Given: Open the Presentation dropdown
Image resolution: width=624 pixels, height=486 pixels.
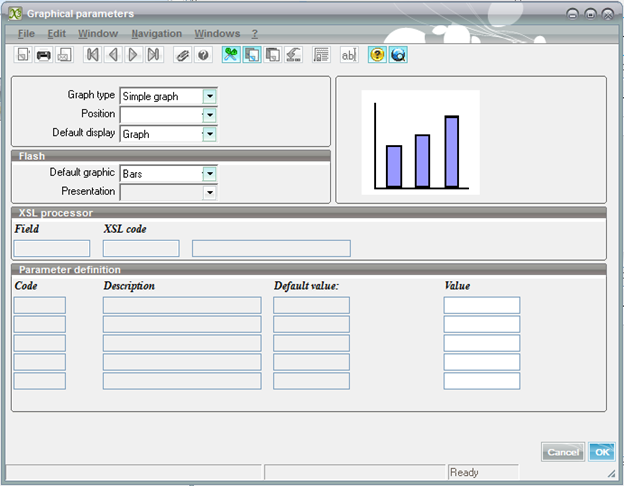Looking at the screenshot, I should point(210,193).
